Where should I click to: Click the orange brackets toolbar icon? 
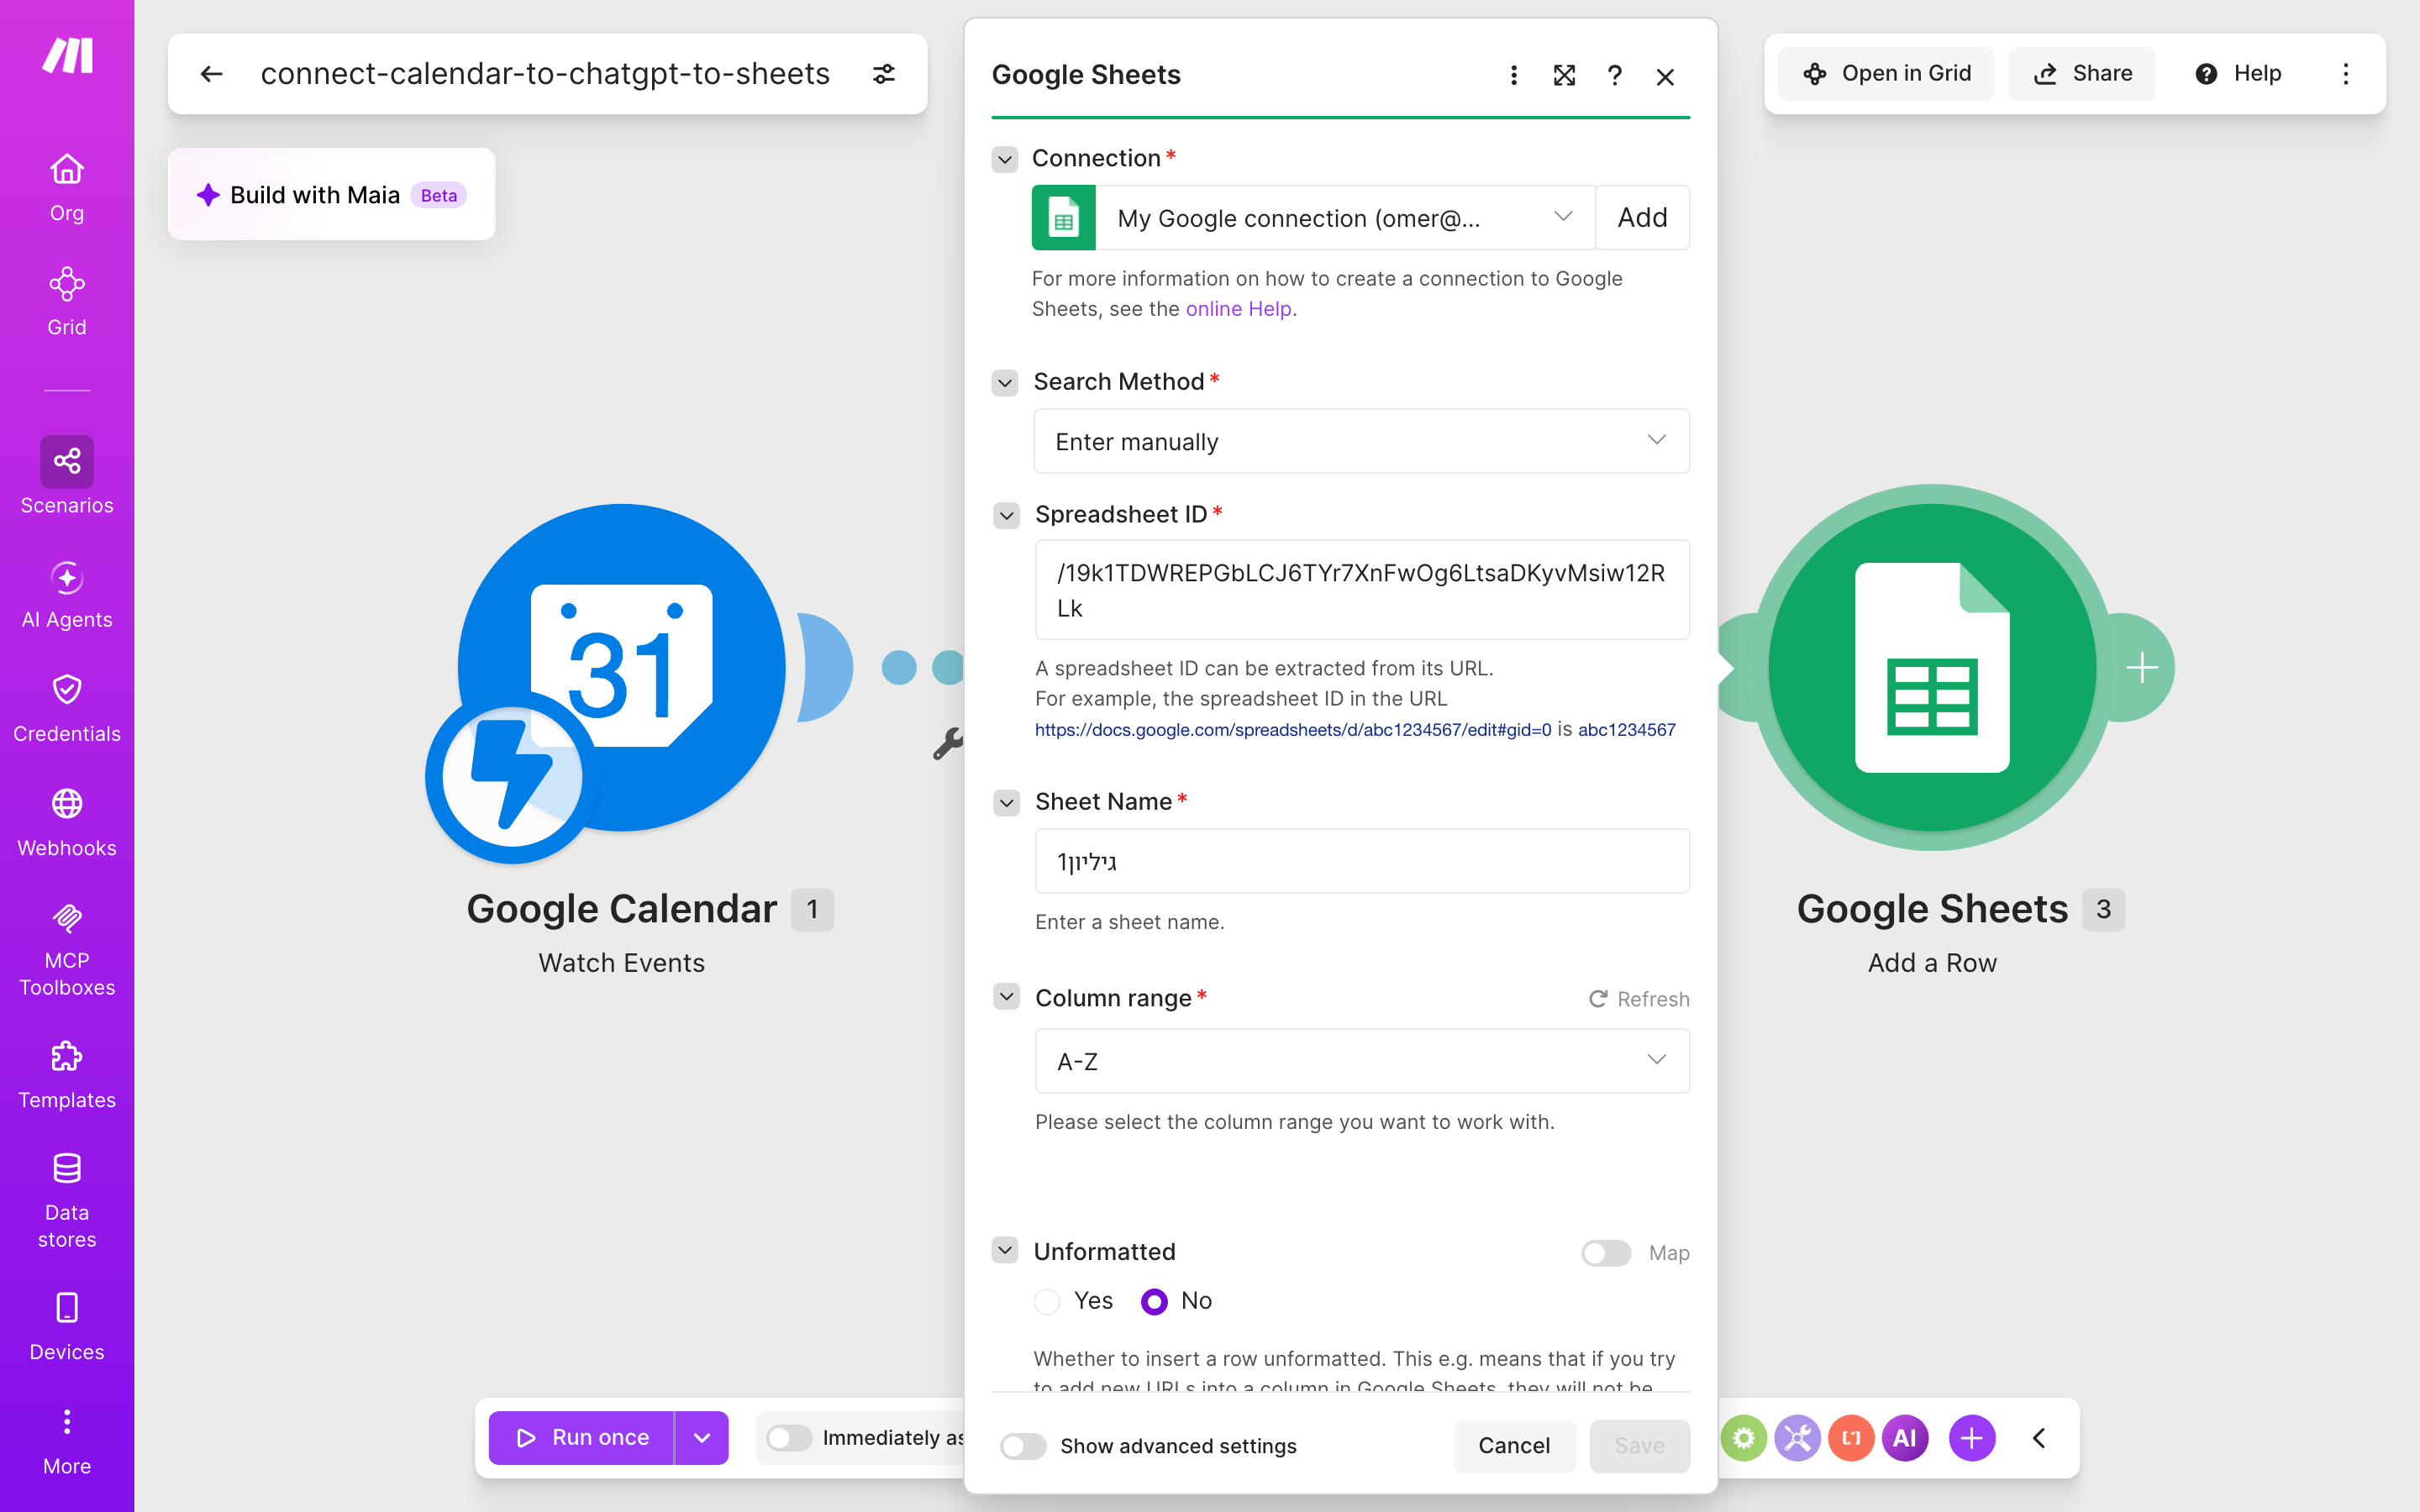pyautogui.click(x=1851, y=1438)
